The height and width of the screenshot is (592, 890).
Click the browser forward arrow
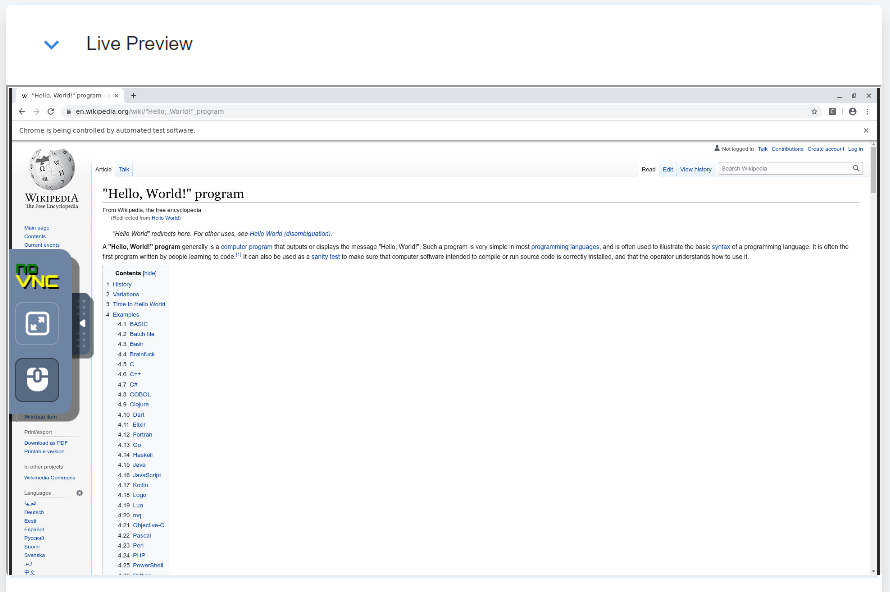[36, 112]
